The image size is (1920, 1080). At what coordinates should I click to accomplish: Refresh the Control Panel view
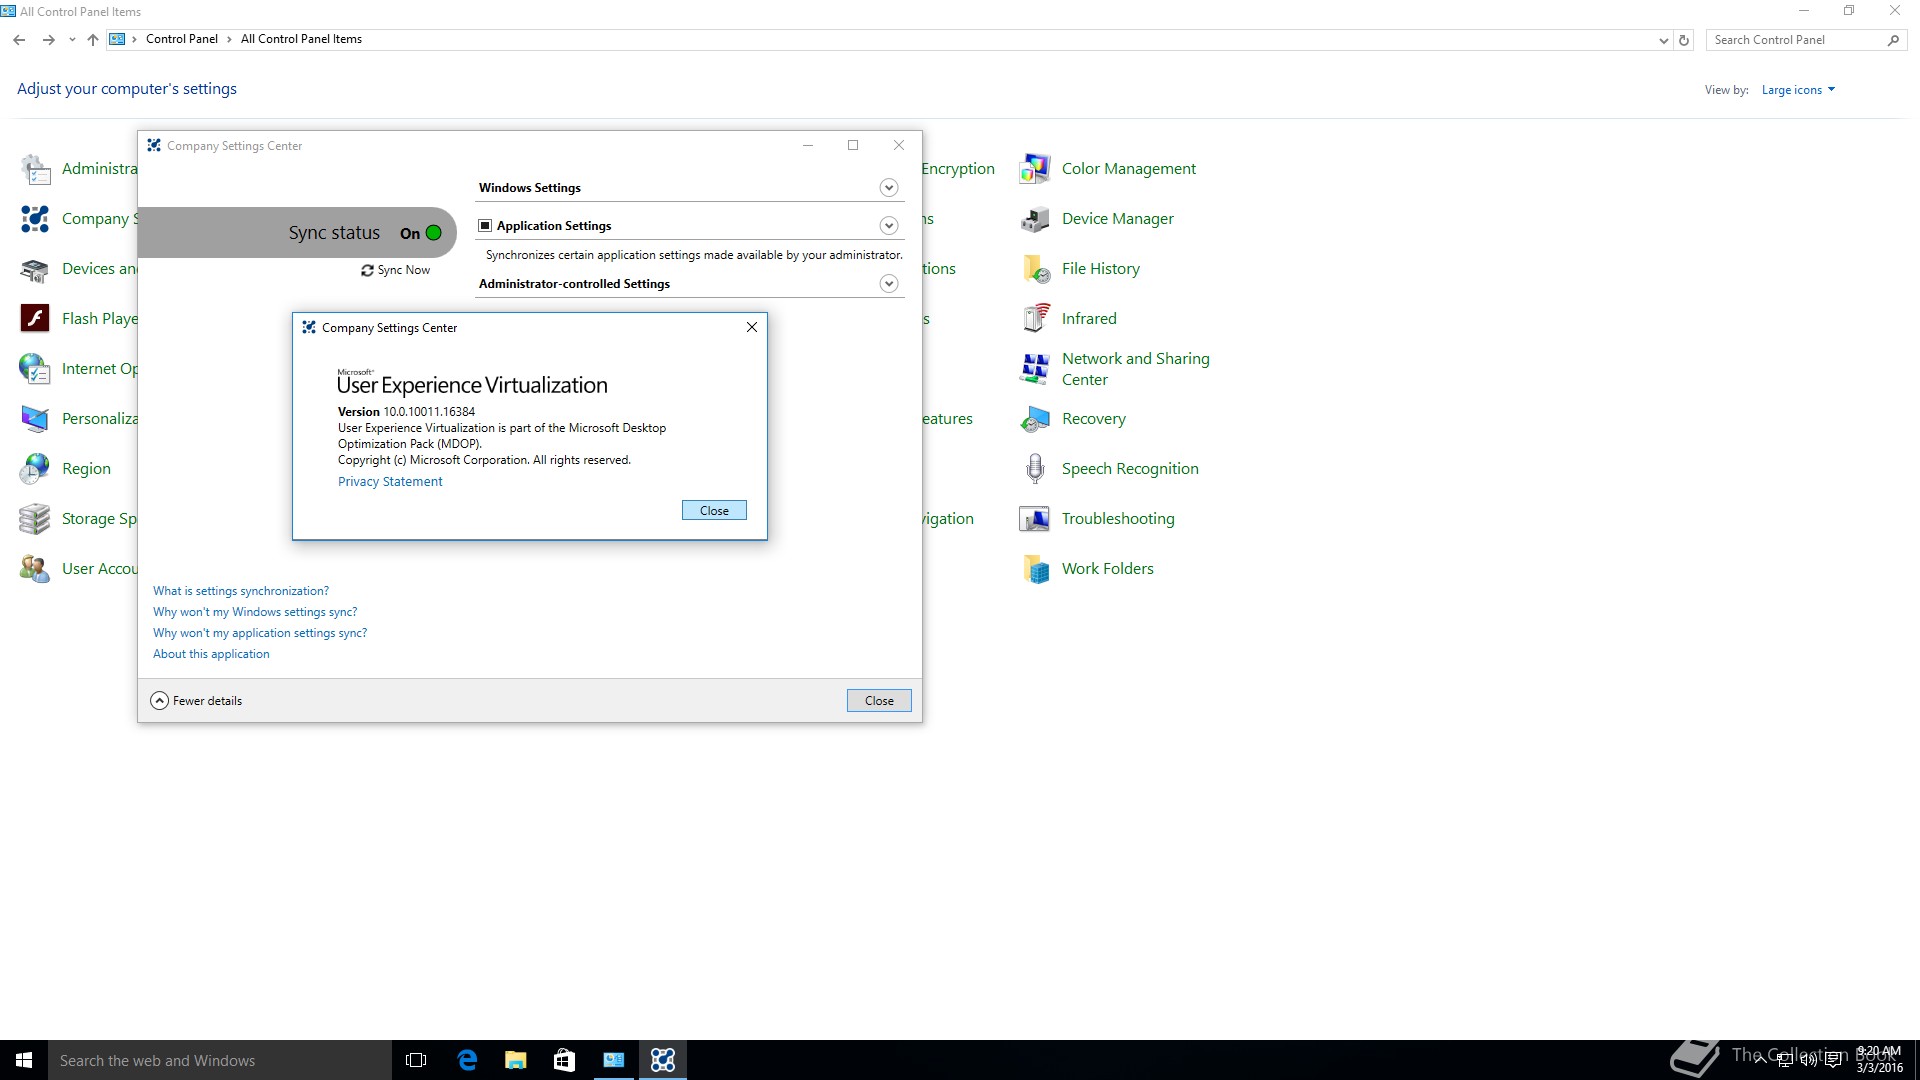click(1684, 40)
